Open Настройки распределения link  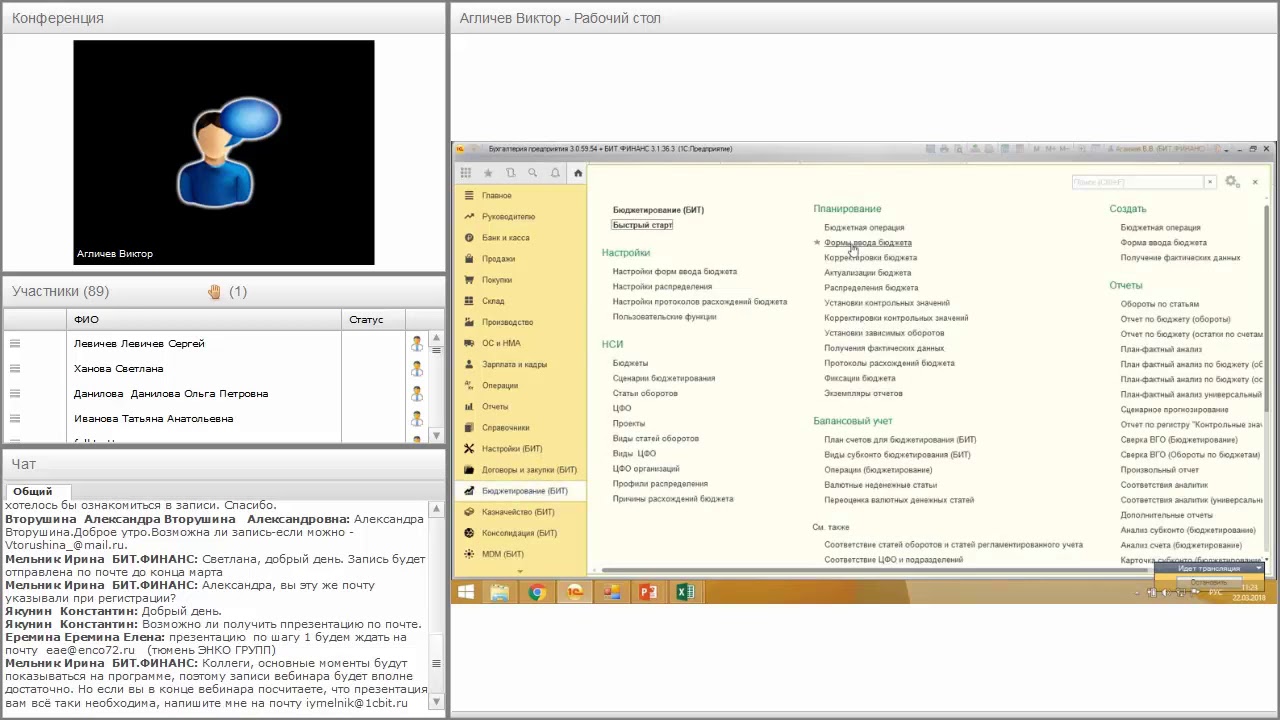click(x=662, y=287)
